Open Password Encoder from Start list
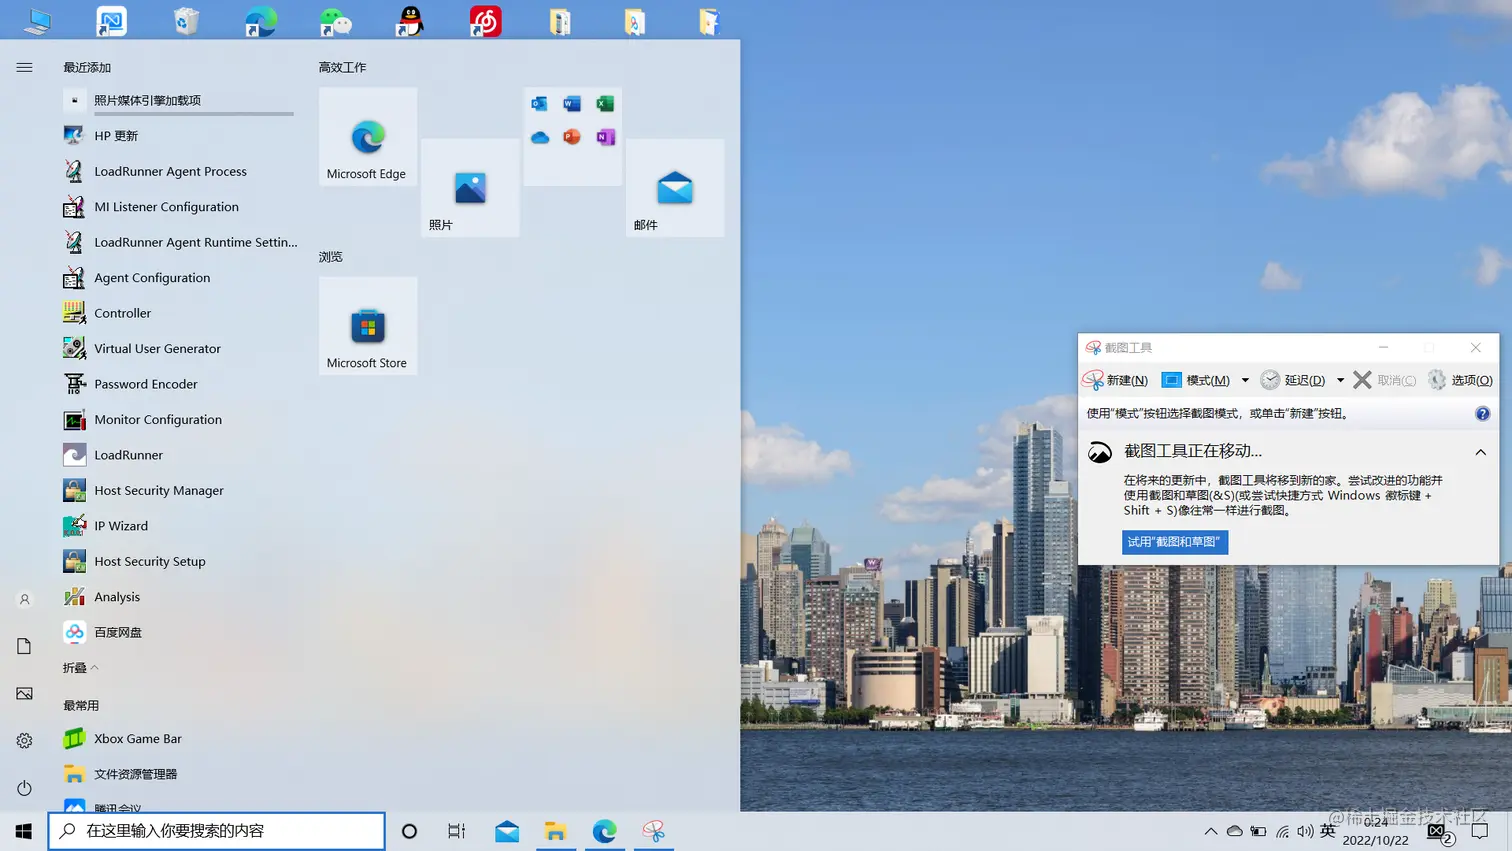The height and width of the screenshot is (851, 1512). 178,384
